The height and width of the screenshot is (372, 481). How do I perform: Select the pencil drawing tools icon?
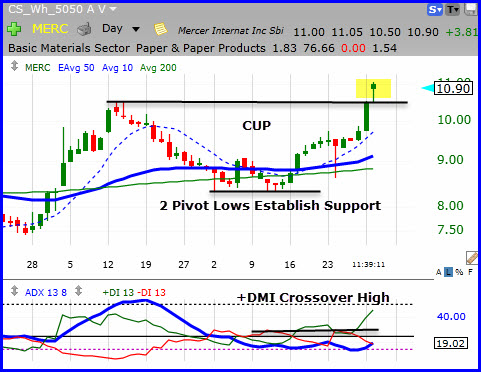click(472, 258)
